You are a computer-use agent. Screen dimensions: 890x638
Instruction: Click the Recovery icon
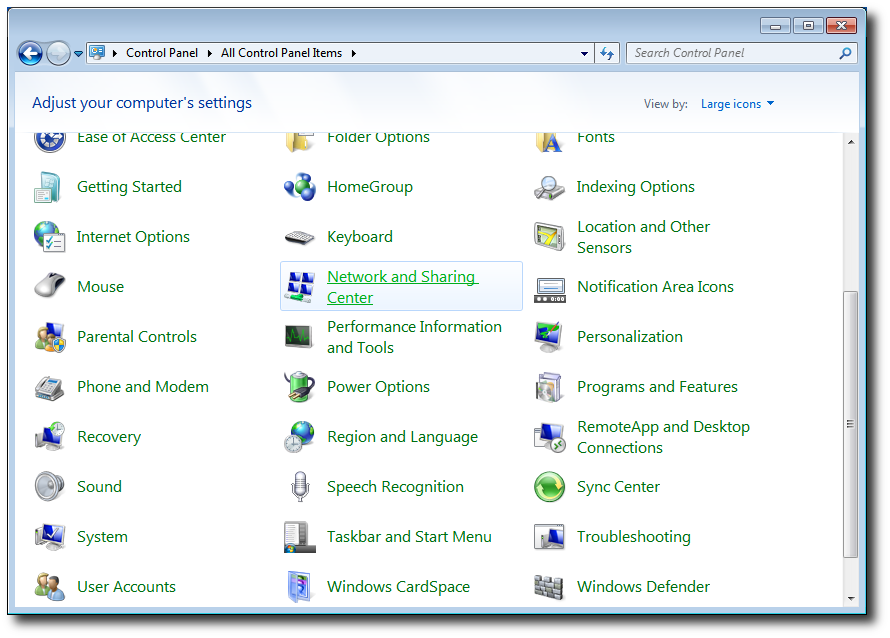coord(49,437)
